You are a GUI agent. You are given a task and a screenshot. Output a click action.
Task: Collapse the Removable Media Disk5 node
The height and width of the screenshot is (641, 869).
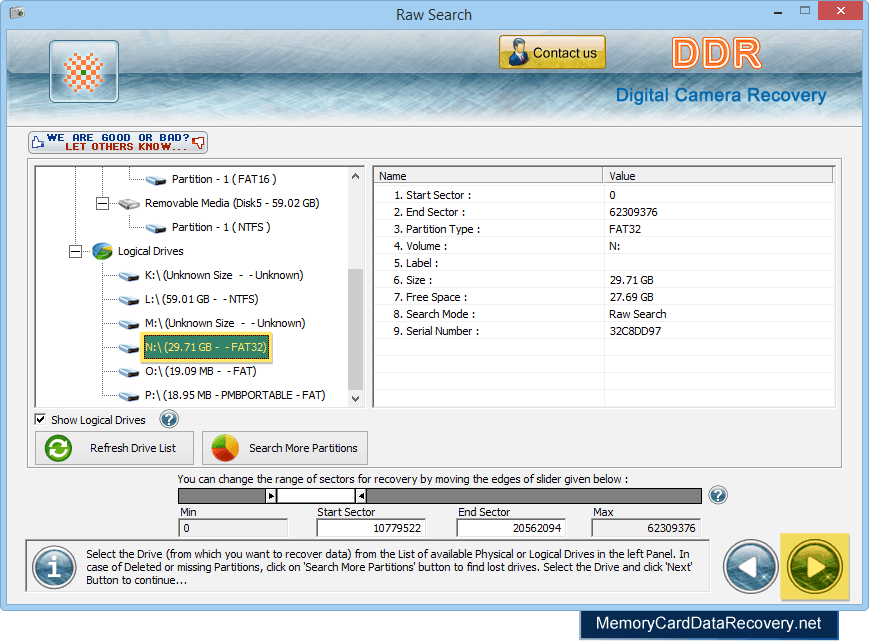[103, 203]
